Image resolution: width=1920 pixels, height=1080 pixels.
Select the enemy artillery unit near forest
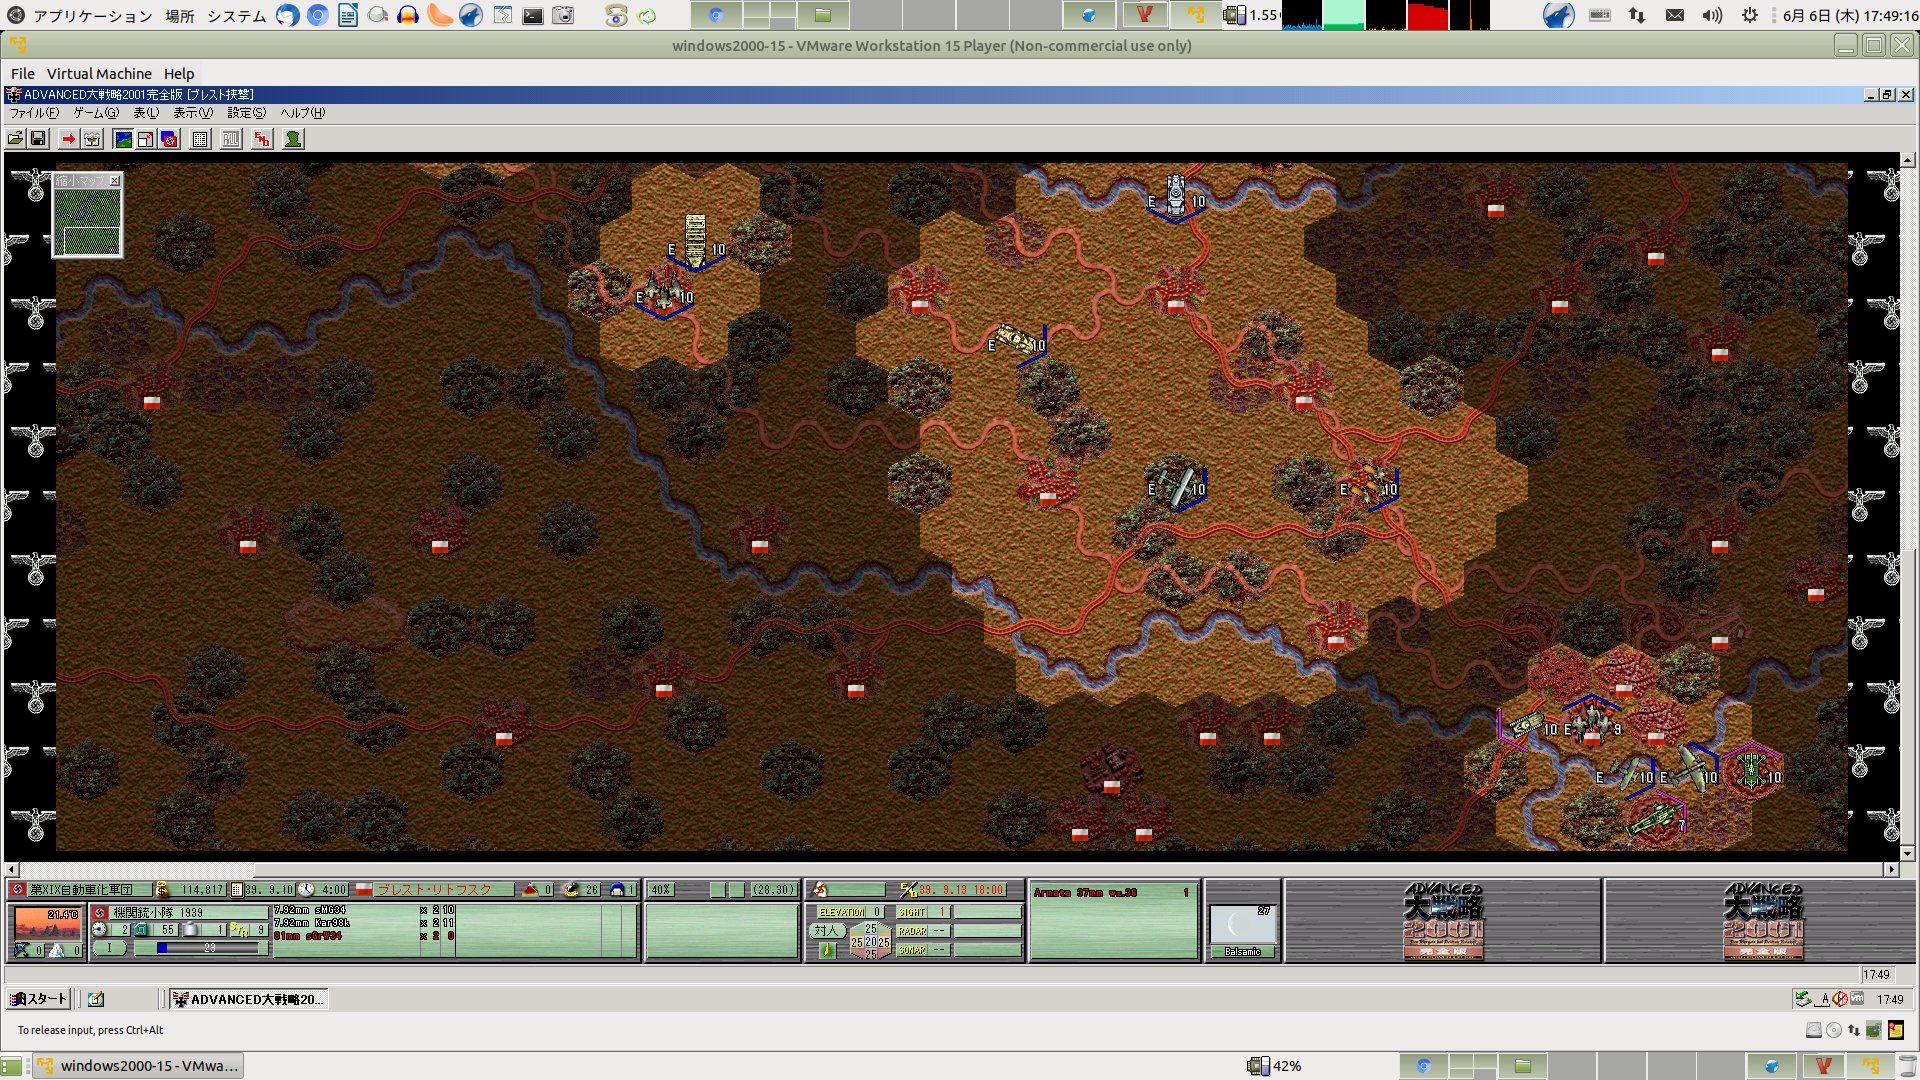pos(1018,342)
